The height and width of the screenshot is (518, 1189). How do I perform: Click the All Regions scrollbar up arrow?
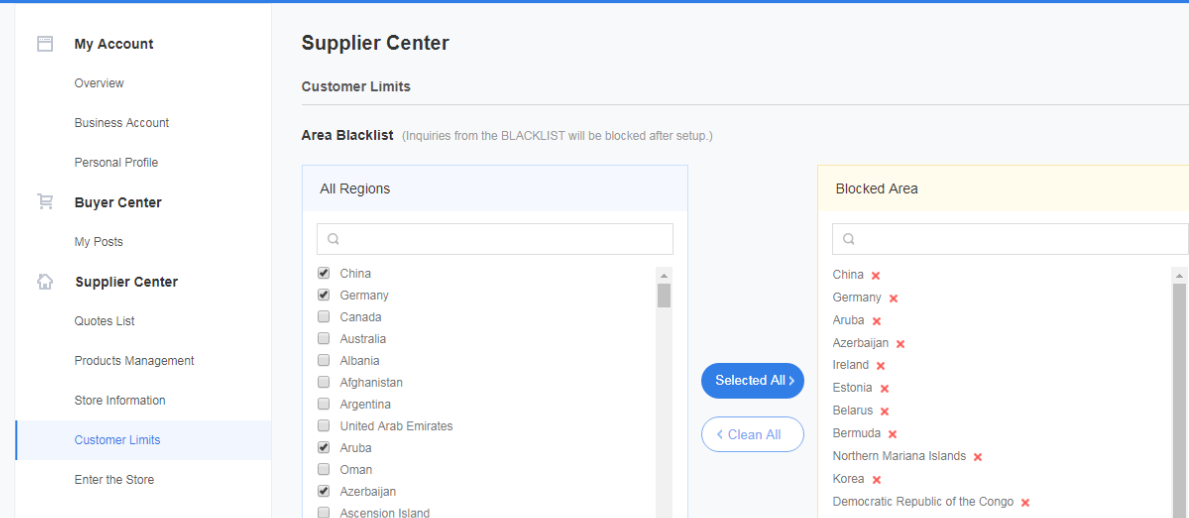coord(664,275)
